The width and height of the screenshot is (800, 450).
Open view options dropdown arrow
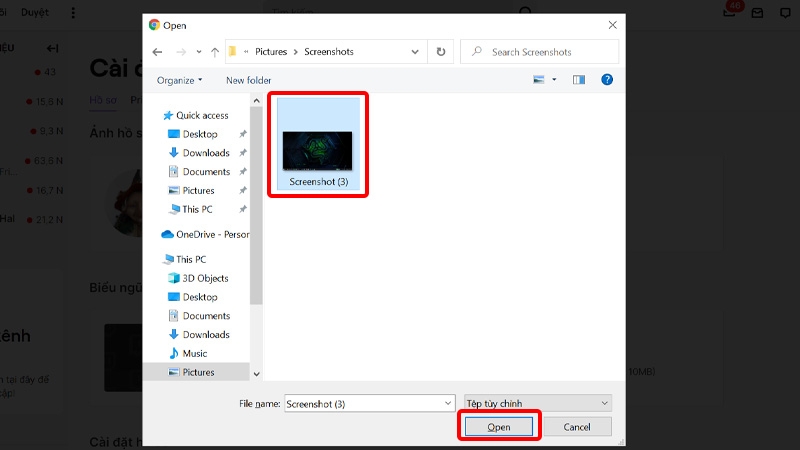click(x=554, y=80)
